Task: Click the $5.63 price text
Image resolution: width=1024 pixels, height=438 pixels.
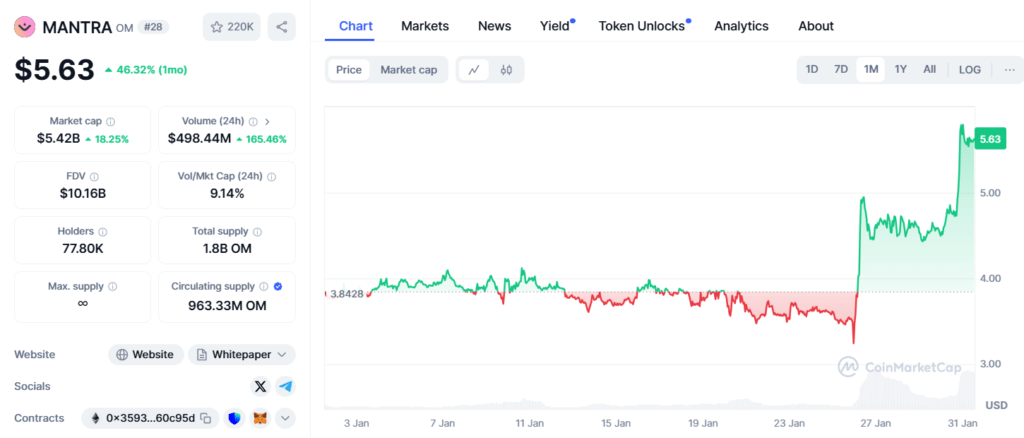Action: click(x=55, y=70)
